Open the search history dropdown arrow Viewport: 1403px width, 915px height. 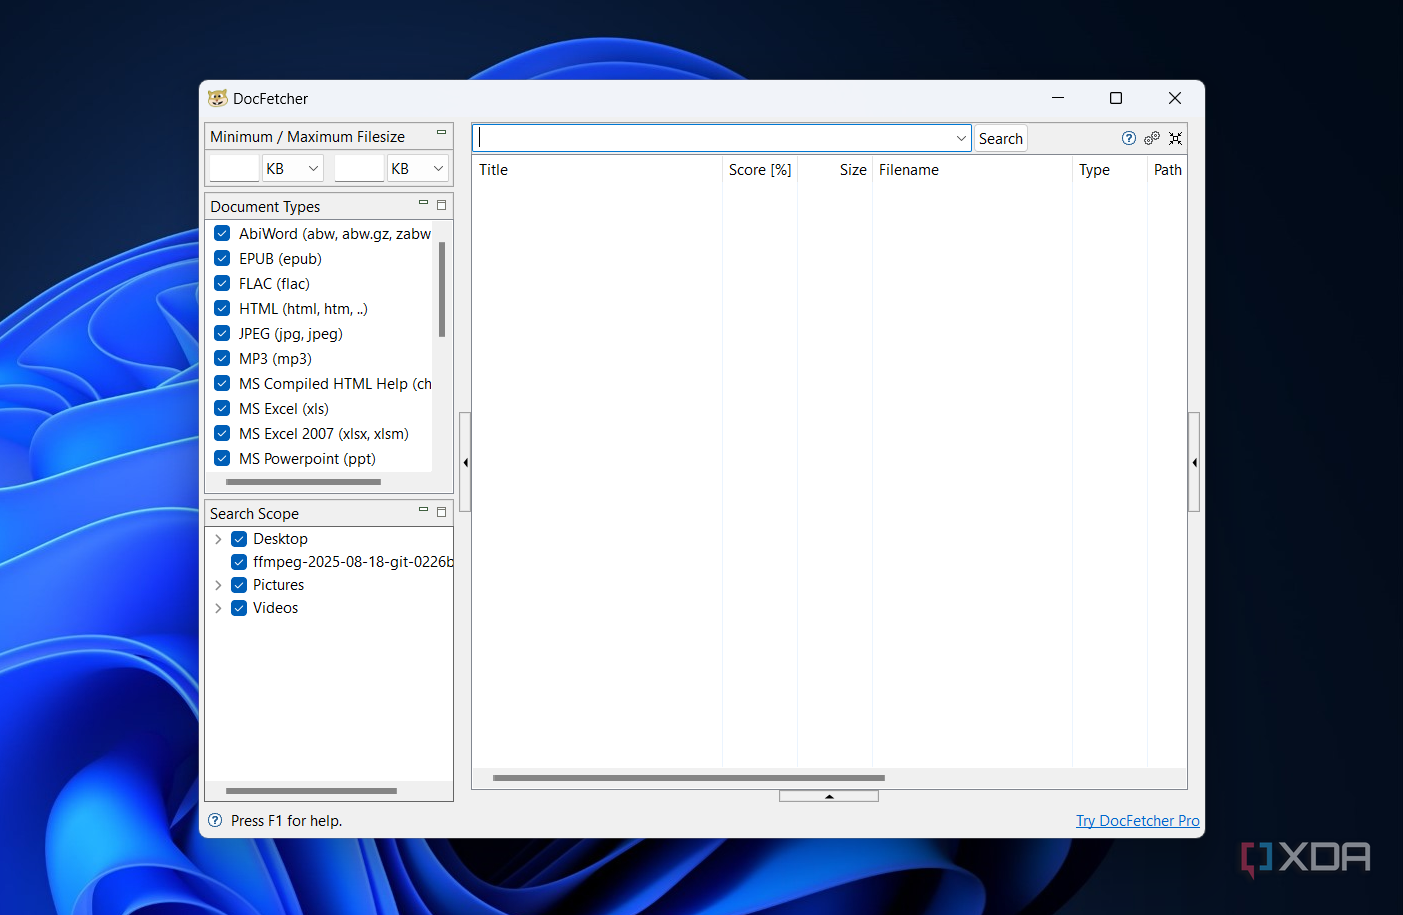961,139
